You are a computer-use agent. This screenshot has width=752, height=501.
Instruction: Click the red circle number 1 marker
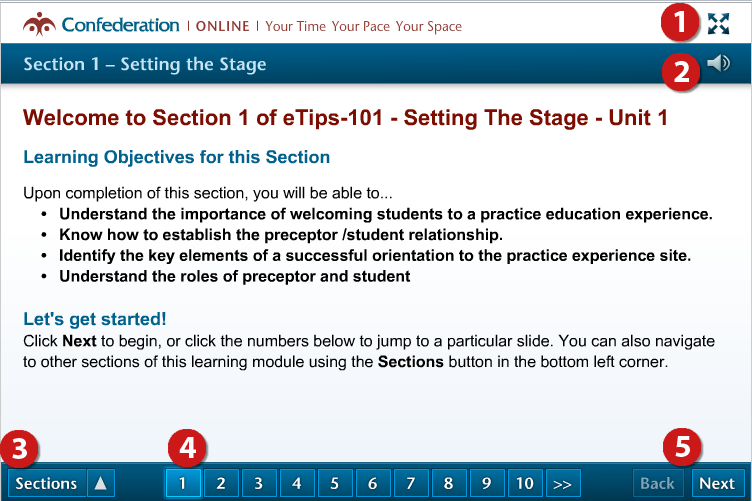[x=679, y=22]
